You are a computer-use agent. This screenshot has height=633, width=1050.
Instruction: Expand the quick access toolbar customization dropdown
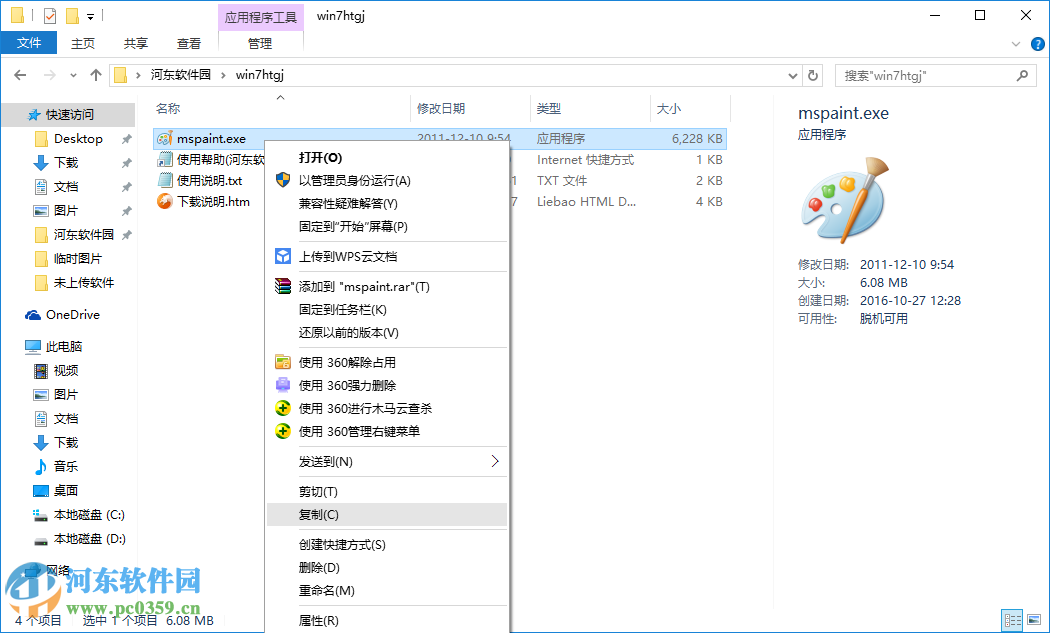tap(90, 15)
